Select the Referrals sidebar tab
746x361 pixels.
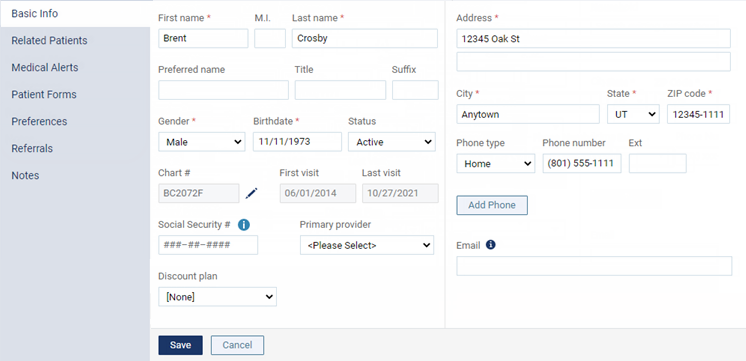pos(32,148)
